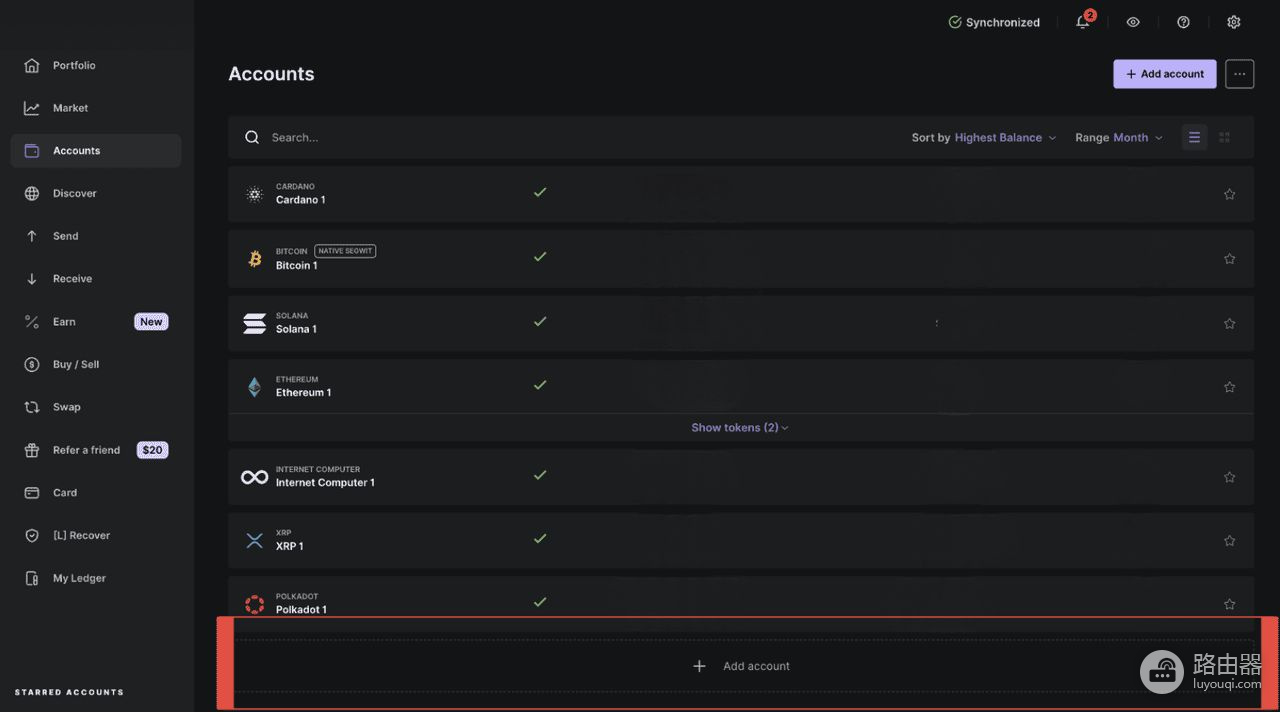Open the Bitcoin 1 account name
The width and height of the screenshot is (1280, 712).
[296, 266]
